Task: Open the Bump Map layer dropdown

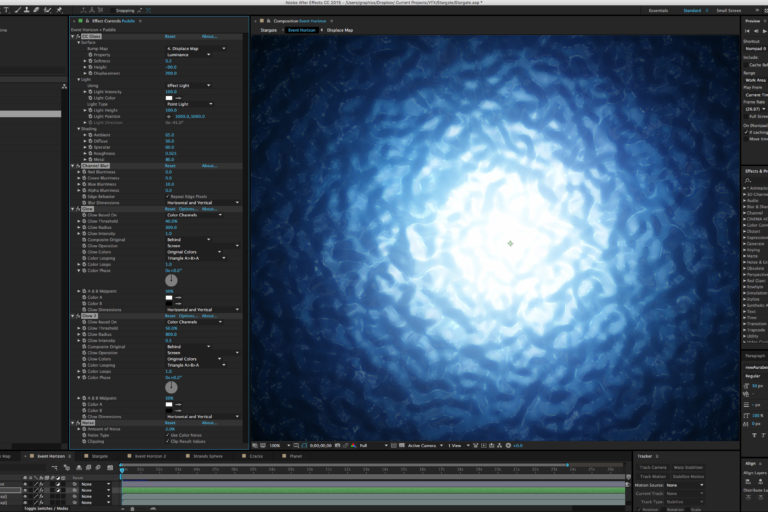Action: (x=195, y=48)
